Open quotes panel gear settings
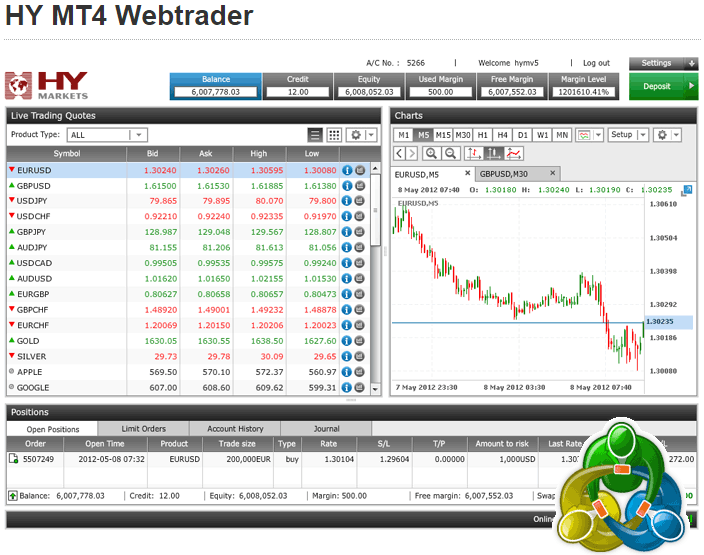704x555 pixels. [x=361, y=135]
